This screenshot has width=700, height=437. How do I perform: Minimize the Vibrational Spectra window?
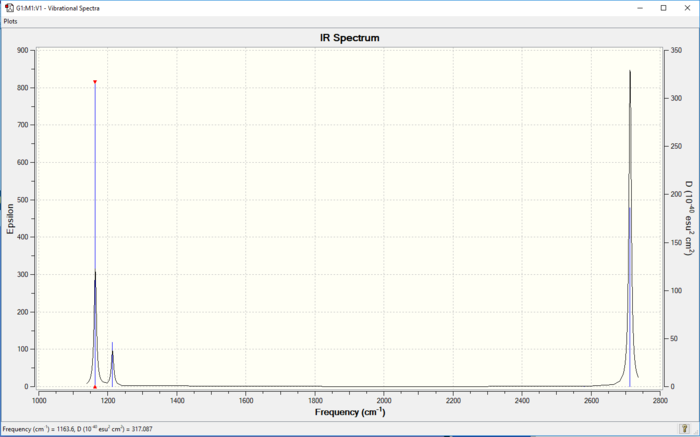pos(640,8)
